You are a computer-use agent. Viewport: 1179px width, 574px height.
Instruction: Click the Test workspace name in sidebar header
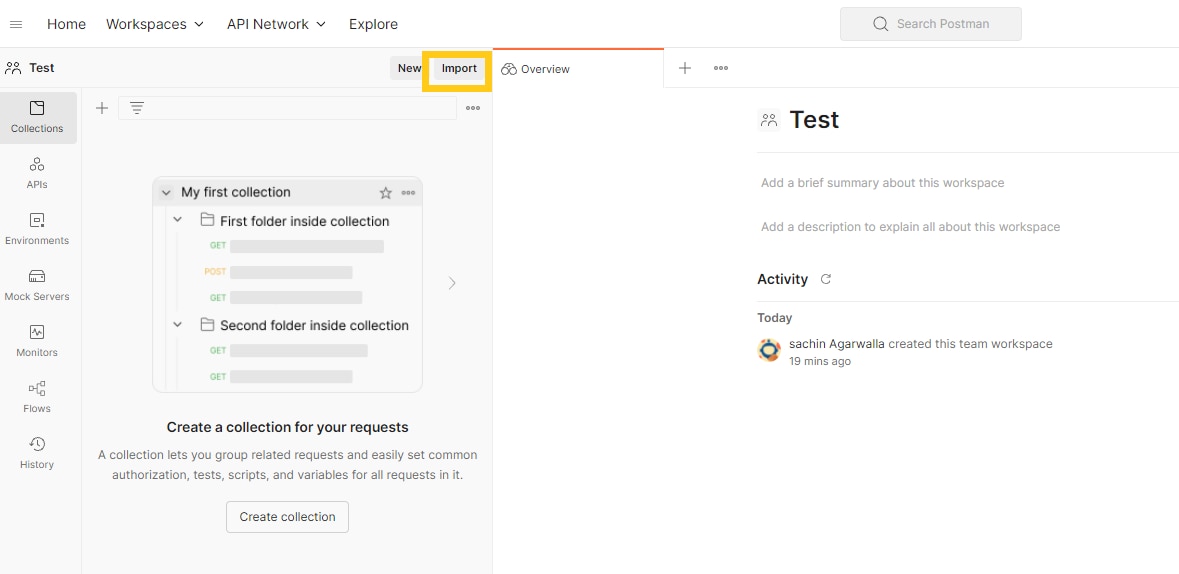[41, 68]
